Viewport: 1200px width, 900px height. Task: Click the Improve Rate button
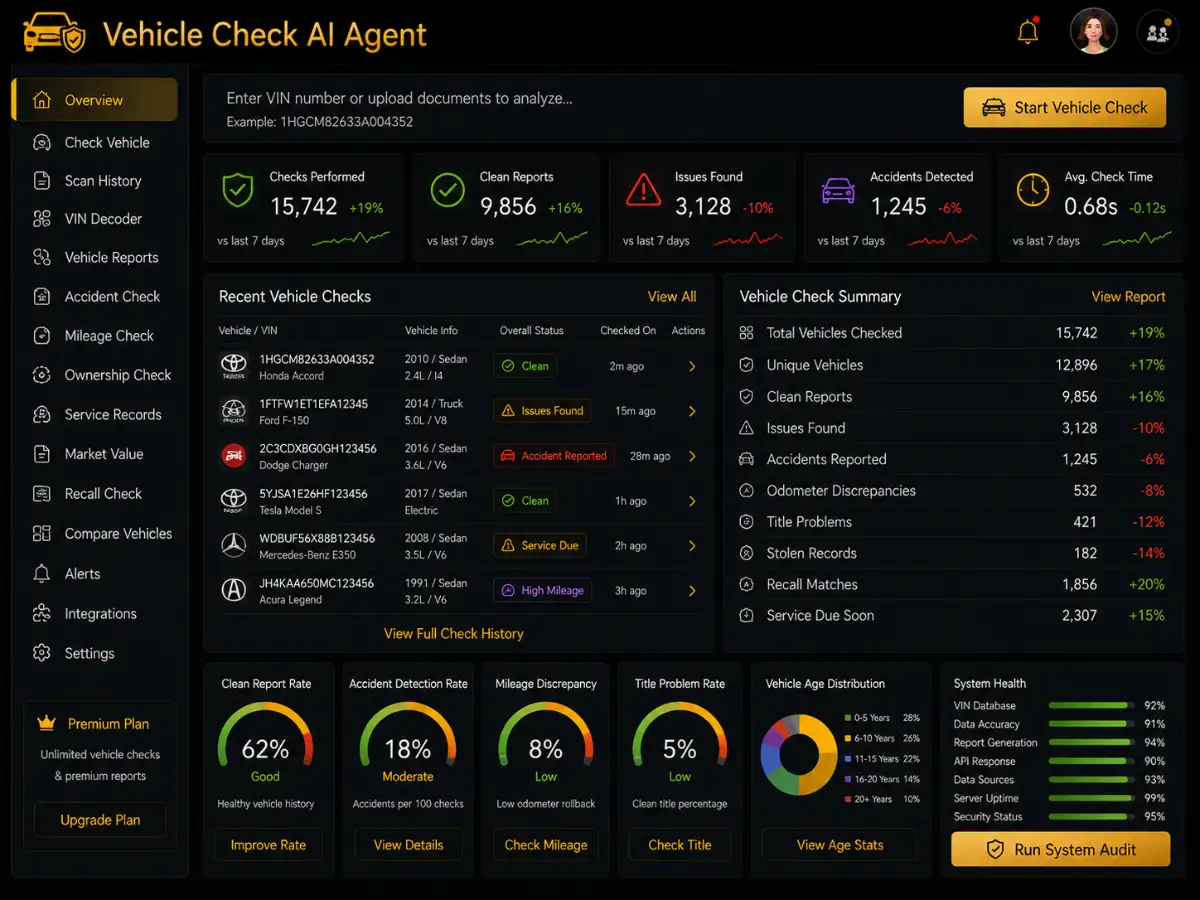coord(268,845)
